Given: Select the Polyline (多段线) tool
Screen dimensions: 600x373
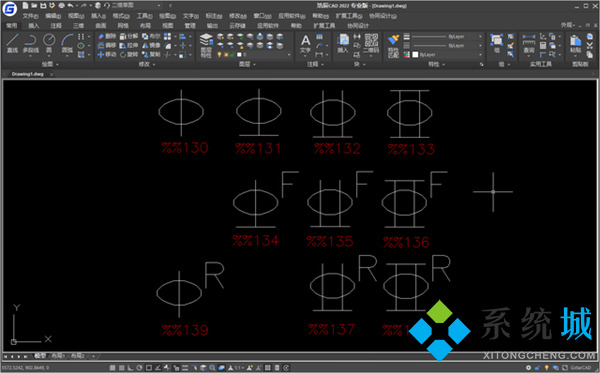Looking at the screenshot, I should pyautogui.click(x=30, y=44).
